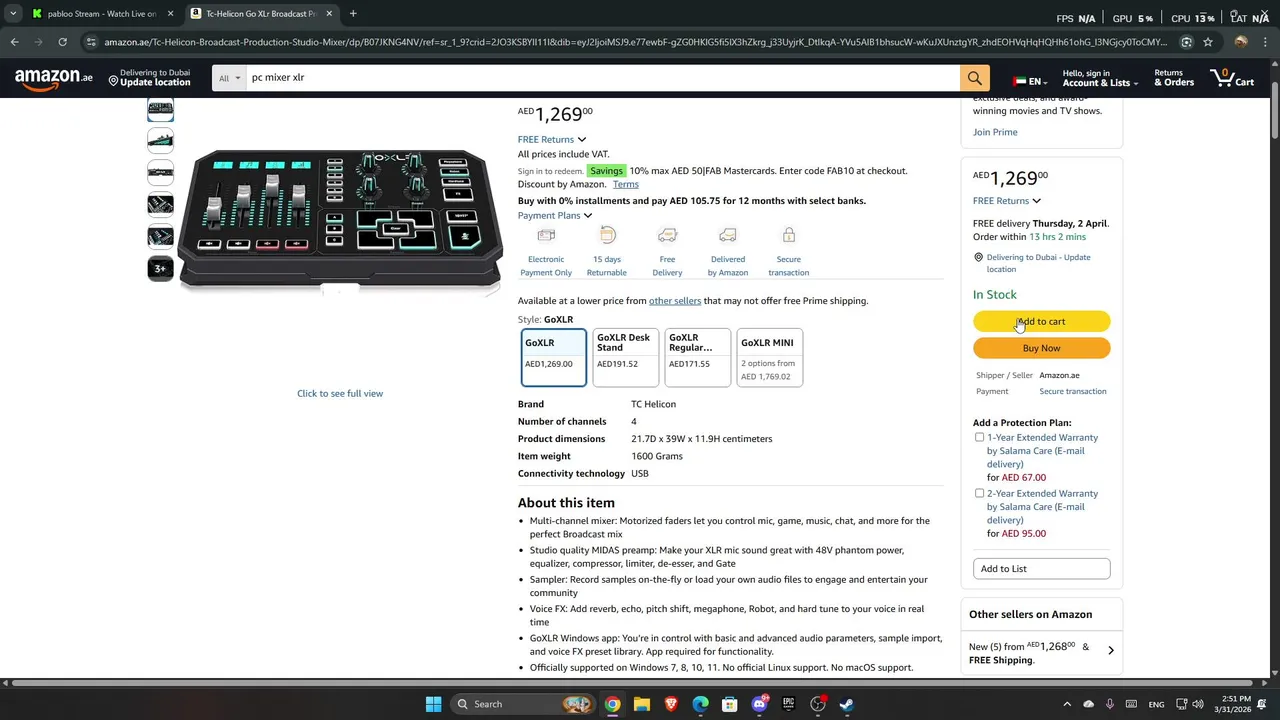Select the GoXLR MINI style option

coord(770,357)
